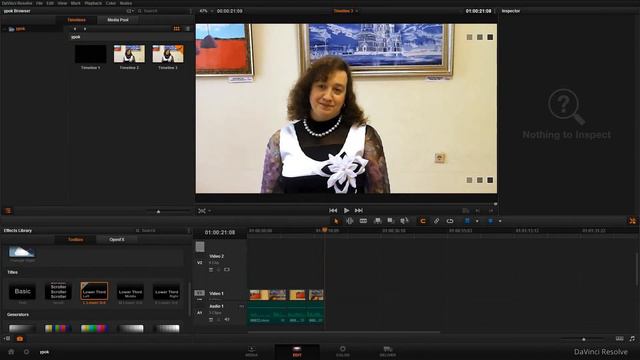Switch browser to list view
Image resolution: width=640 pixels, height=360 pixels.
188,29
